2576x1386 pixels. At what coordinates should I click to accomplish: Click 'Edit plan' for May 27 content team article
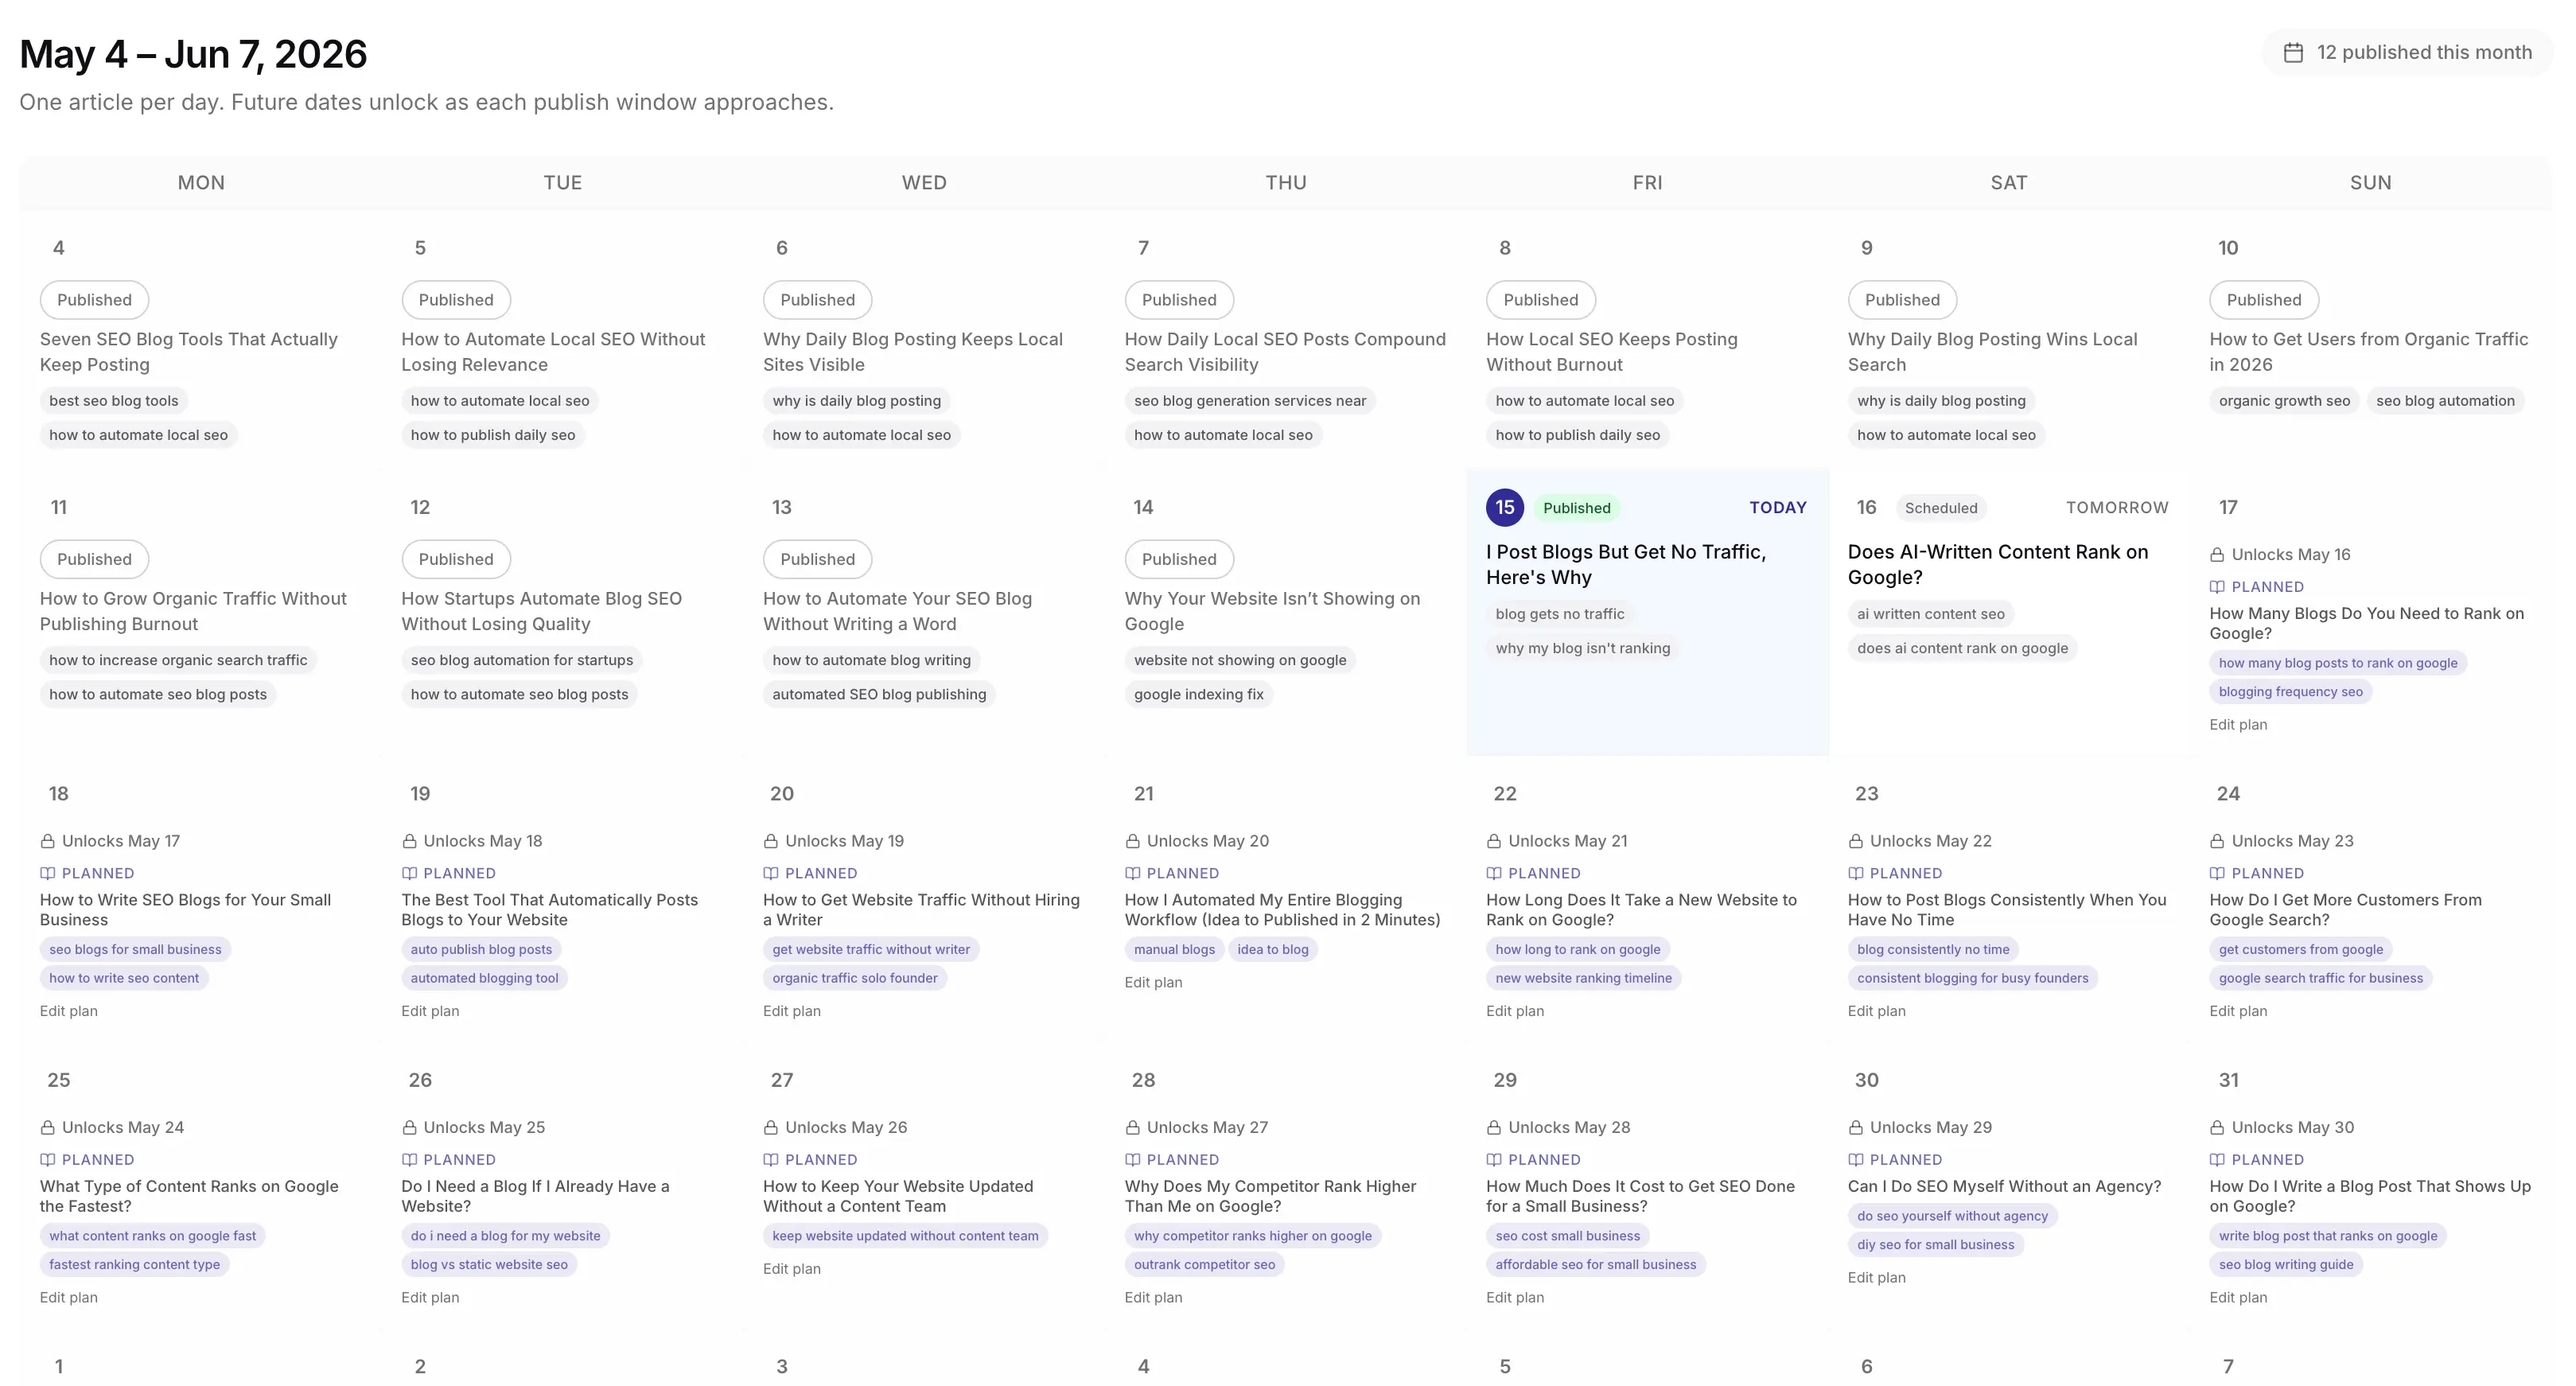coord(791,1269)
